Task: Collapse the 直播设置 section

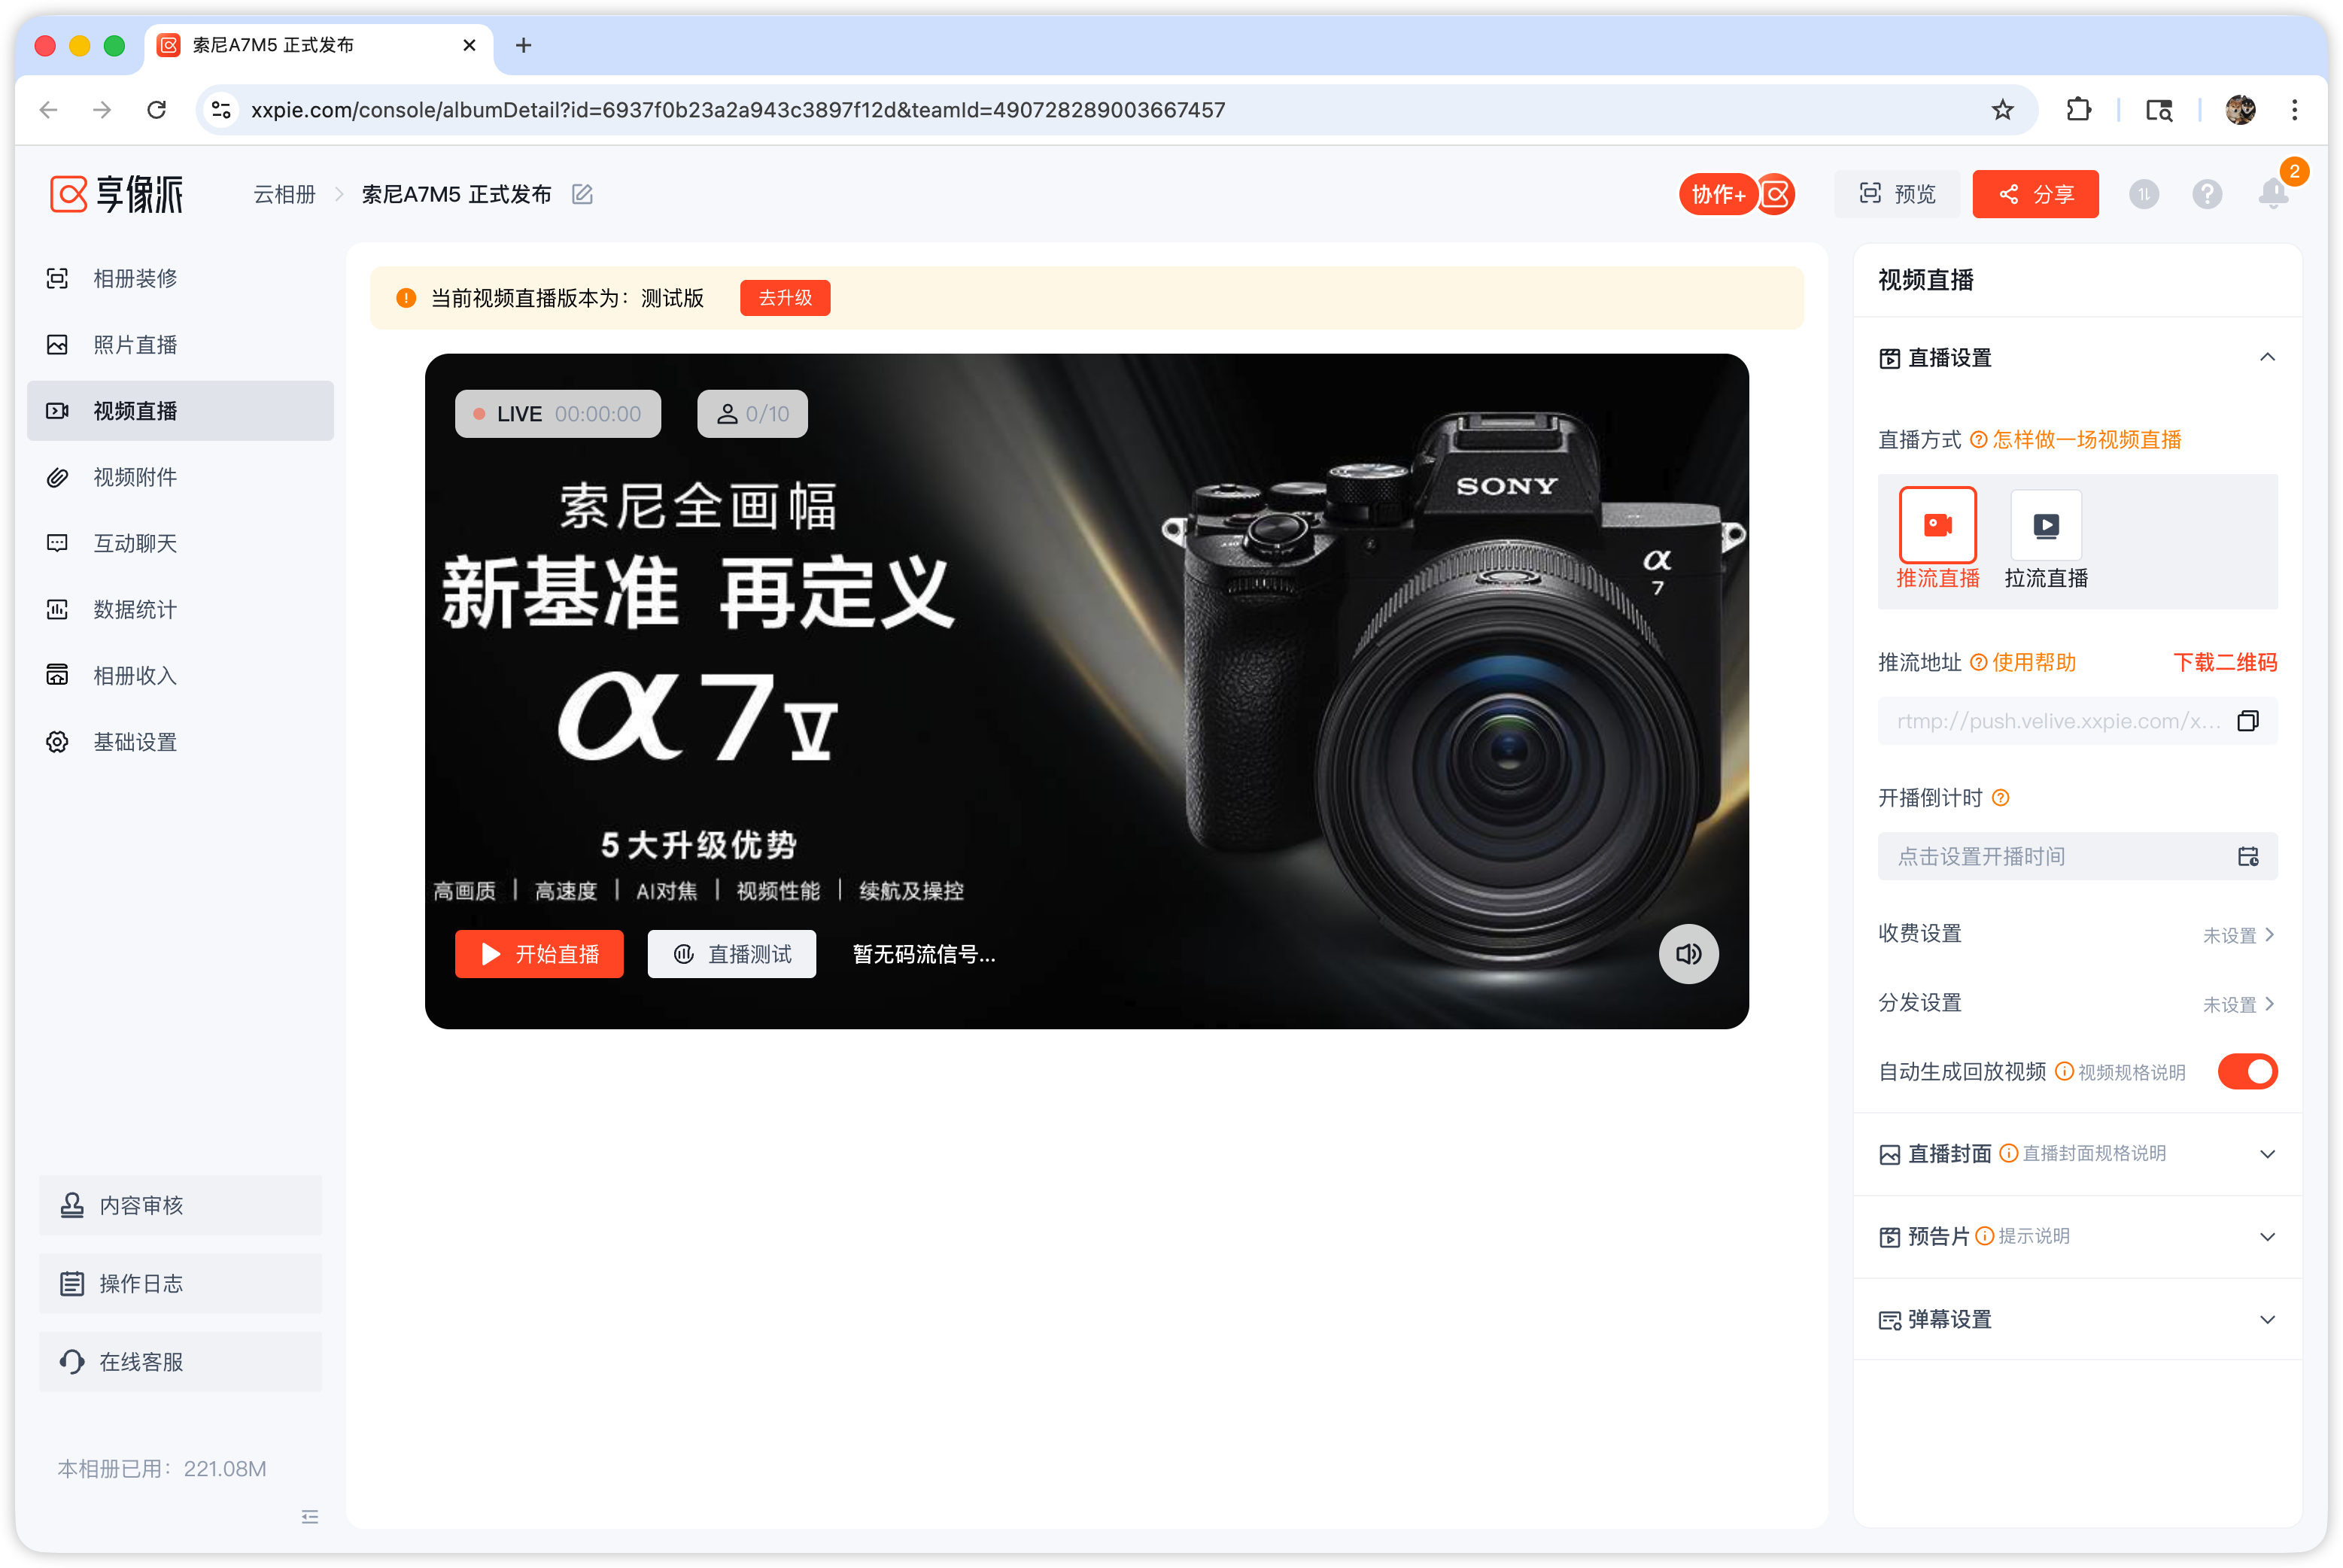Action: click(2267, 358)
